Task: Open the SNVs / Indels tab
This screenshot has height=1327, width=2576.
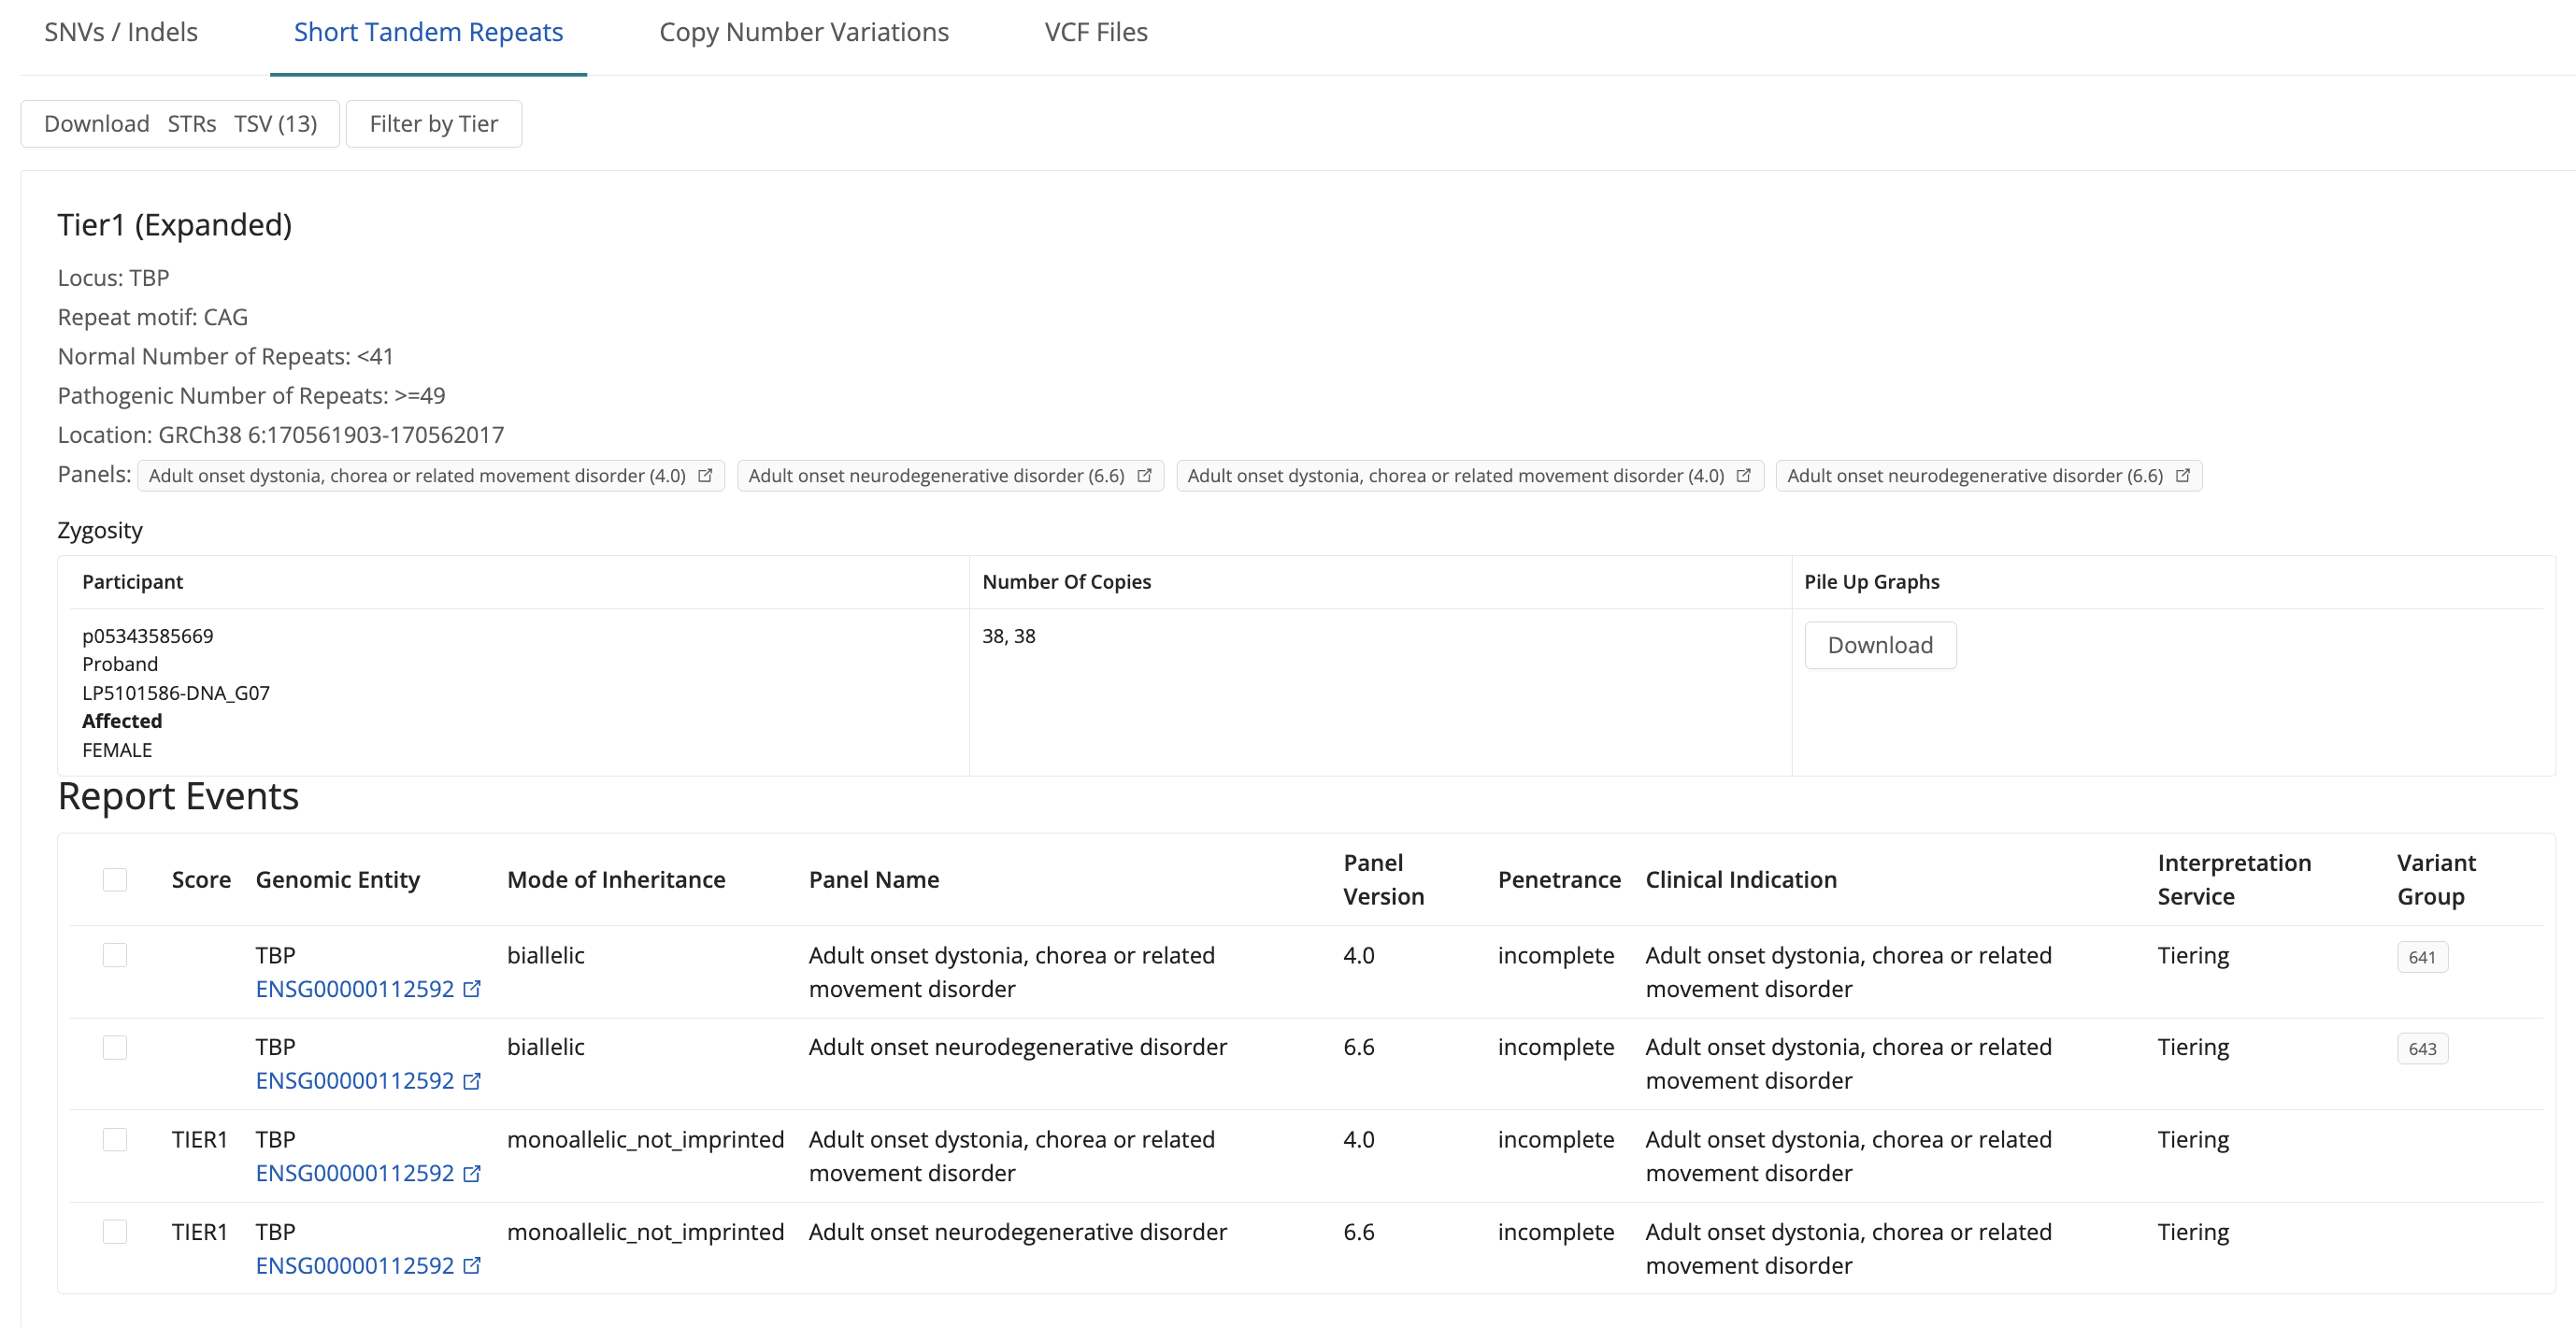Action: pyautogui.click(x=121, y=33)
